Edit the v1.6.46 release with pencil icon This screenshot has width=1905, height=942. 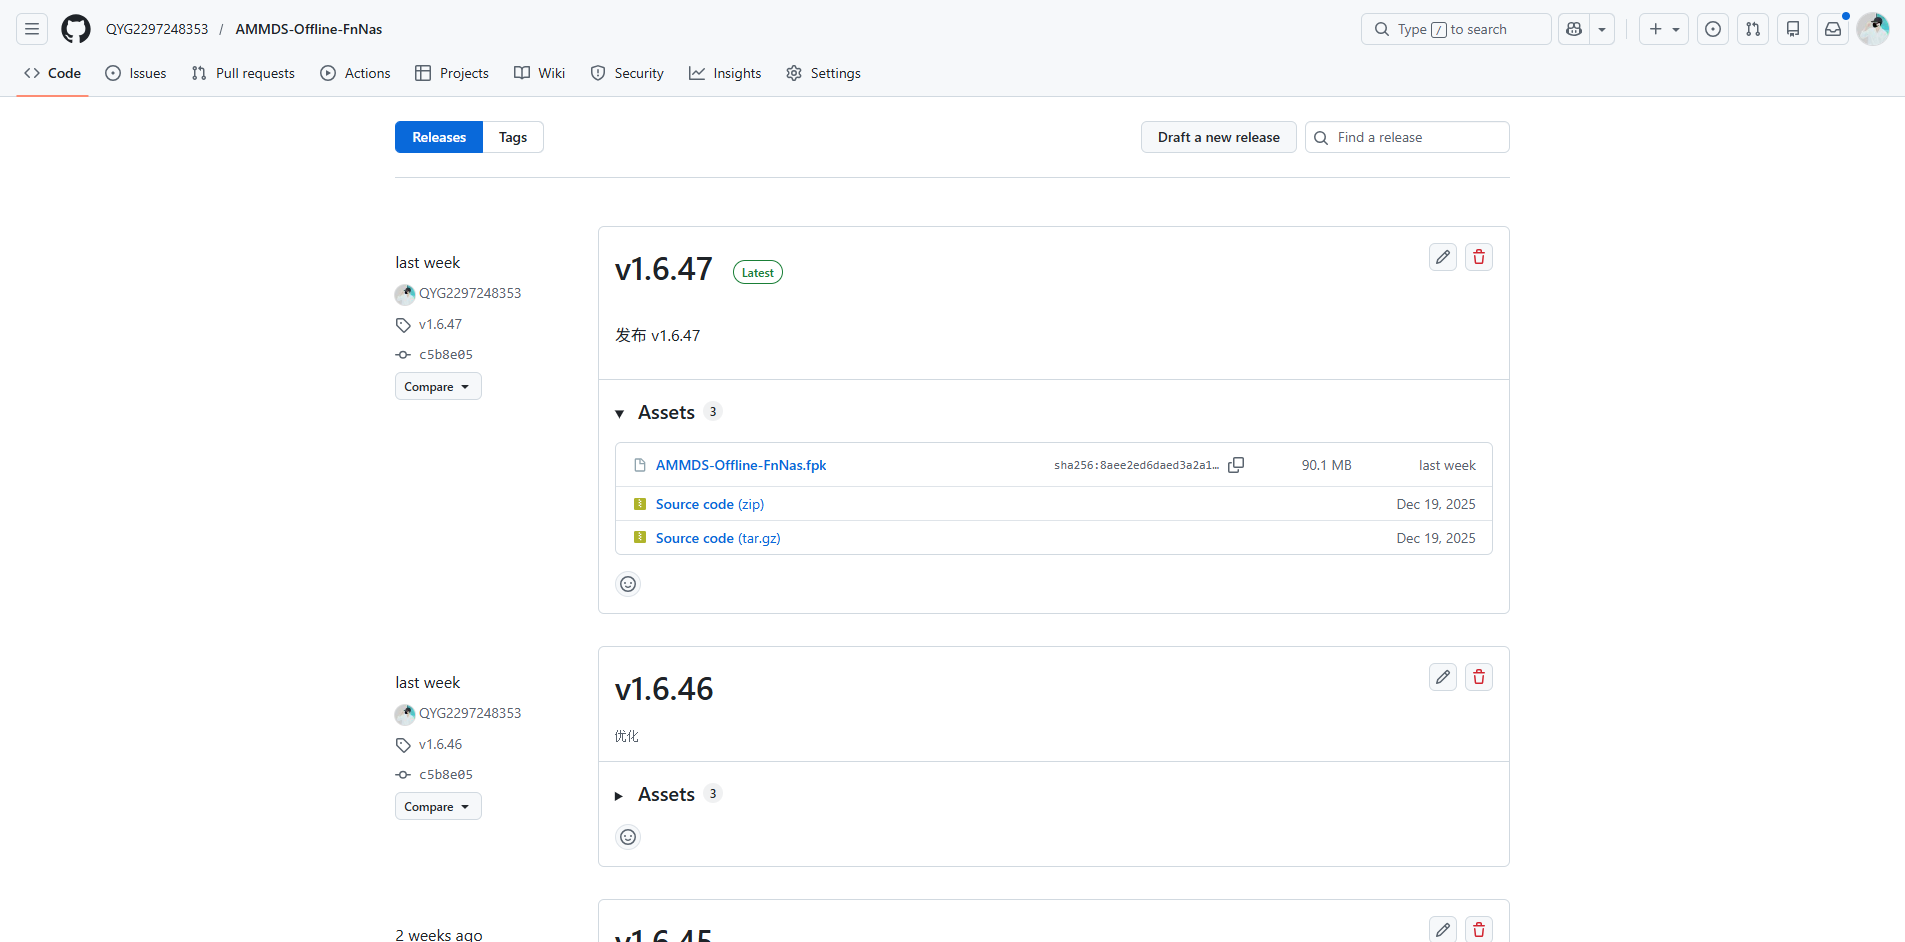[1442, 677]
